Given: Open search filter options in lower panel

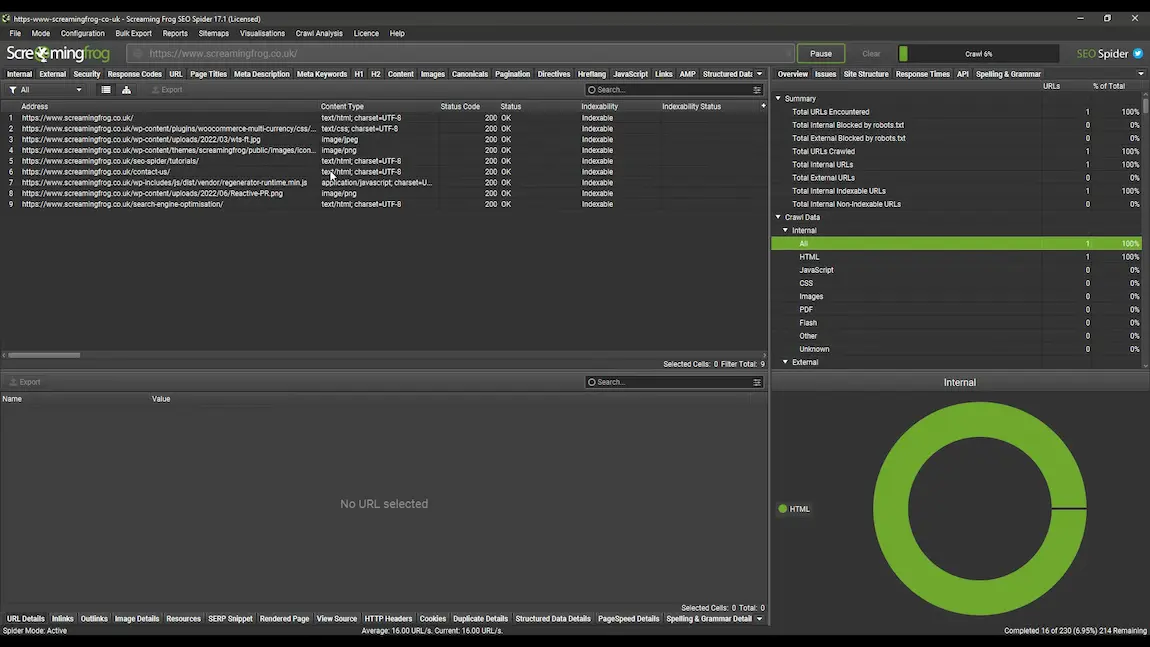Looking at the screenshot, I should [x=757, y=382].
